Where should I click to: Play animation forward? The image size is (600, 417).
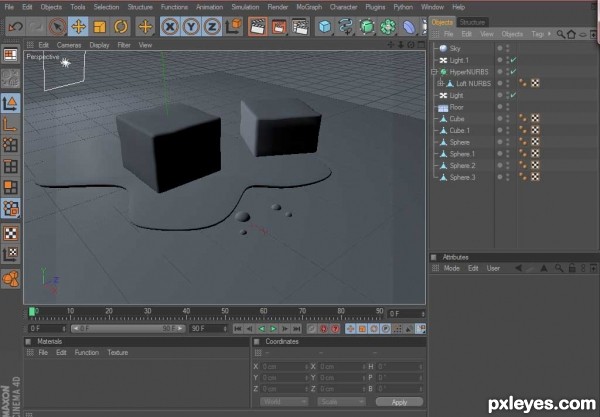273,329
